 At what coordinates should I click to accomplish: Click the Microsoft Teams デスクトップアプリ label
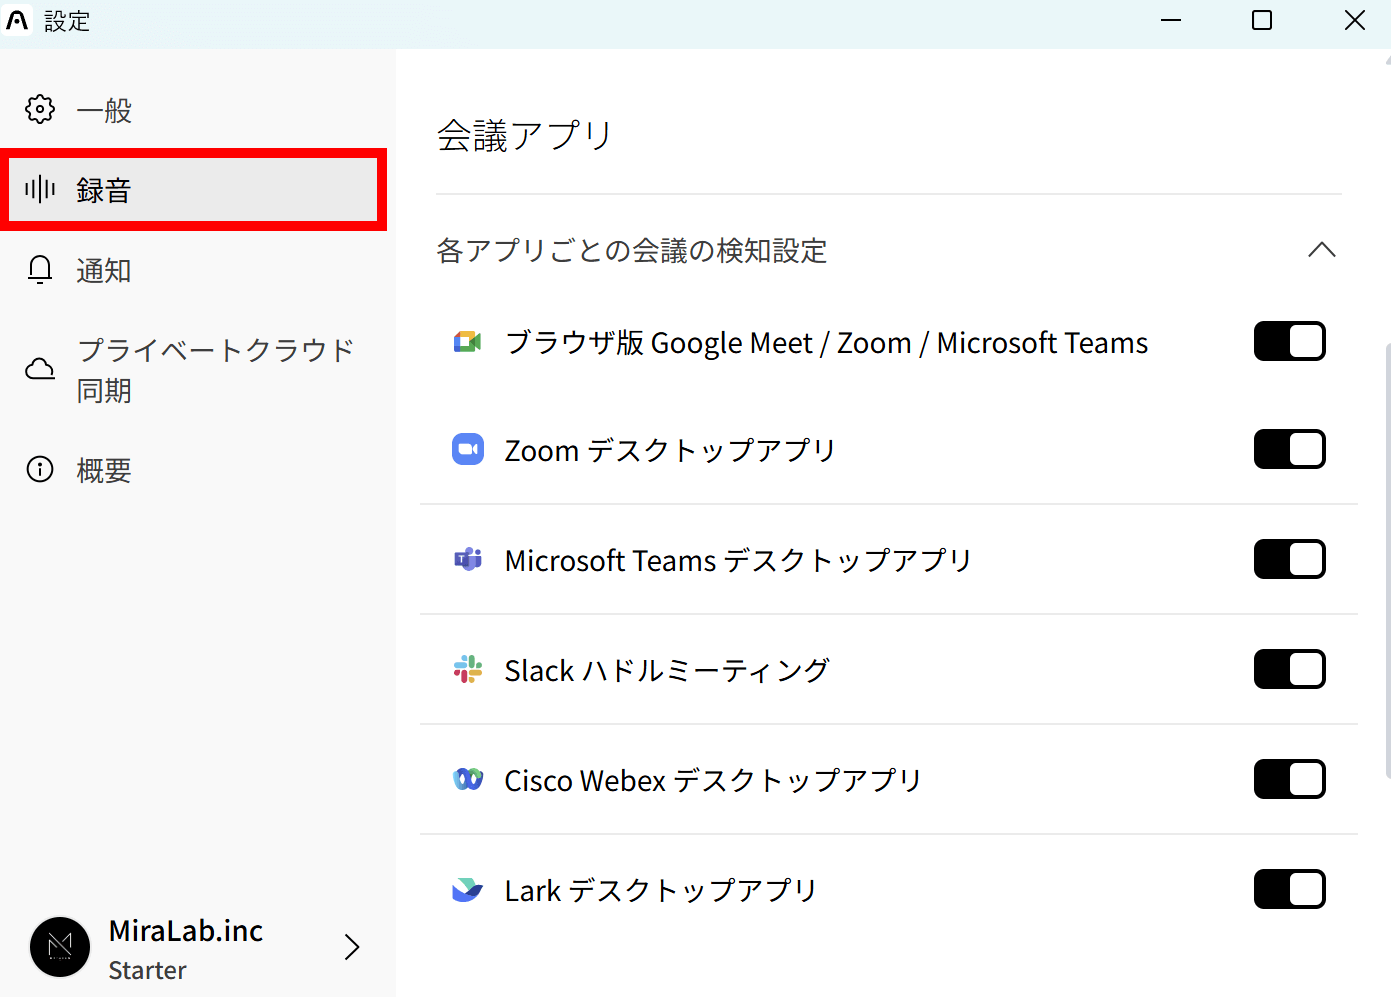pyautogui.click(x=738, y=560)
